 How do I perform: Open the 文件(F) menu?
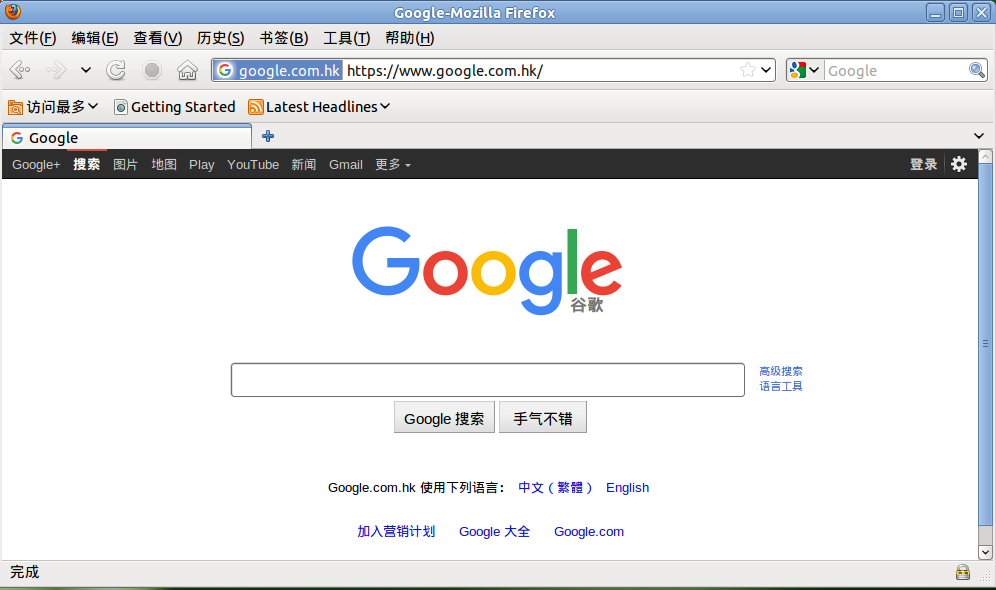[x=33, y=38]
